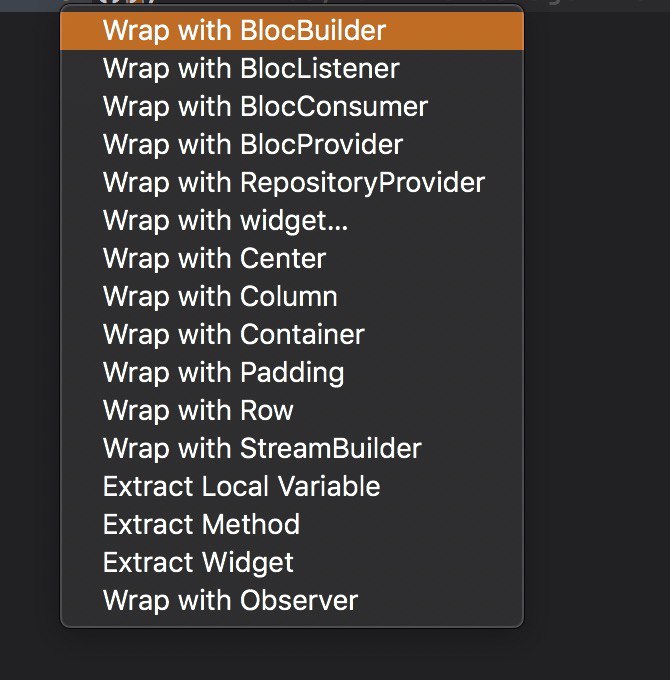Click Wrap with Observer
The height and width of the screenshot is (680, 670).
[x=292, y=601]
